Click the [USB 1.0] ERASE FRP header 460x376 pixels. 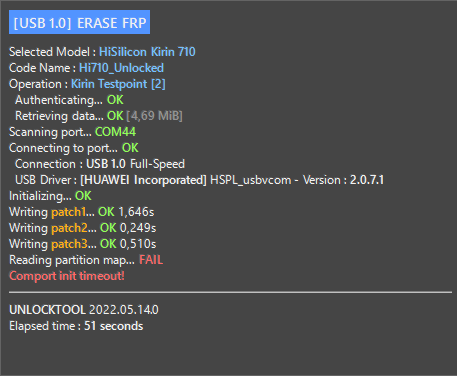click(x=79, y=22)
